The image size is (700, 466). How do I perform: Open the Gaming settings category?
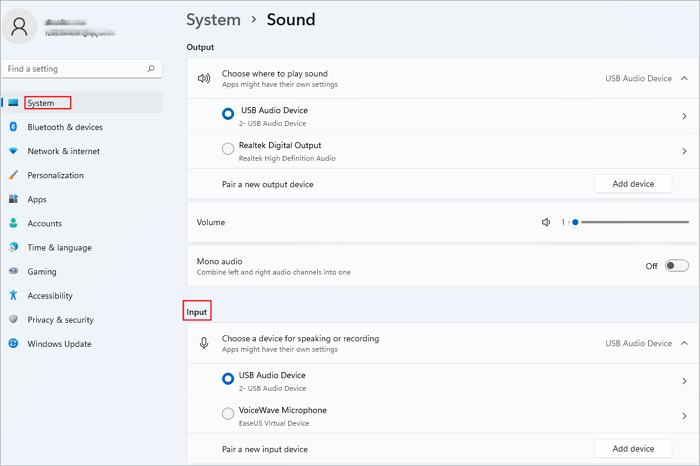[42, 272]
